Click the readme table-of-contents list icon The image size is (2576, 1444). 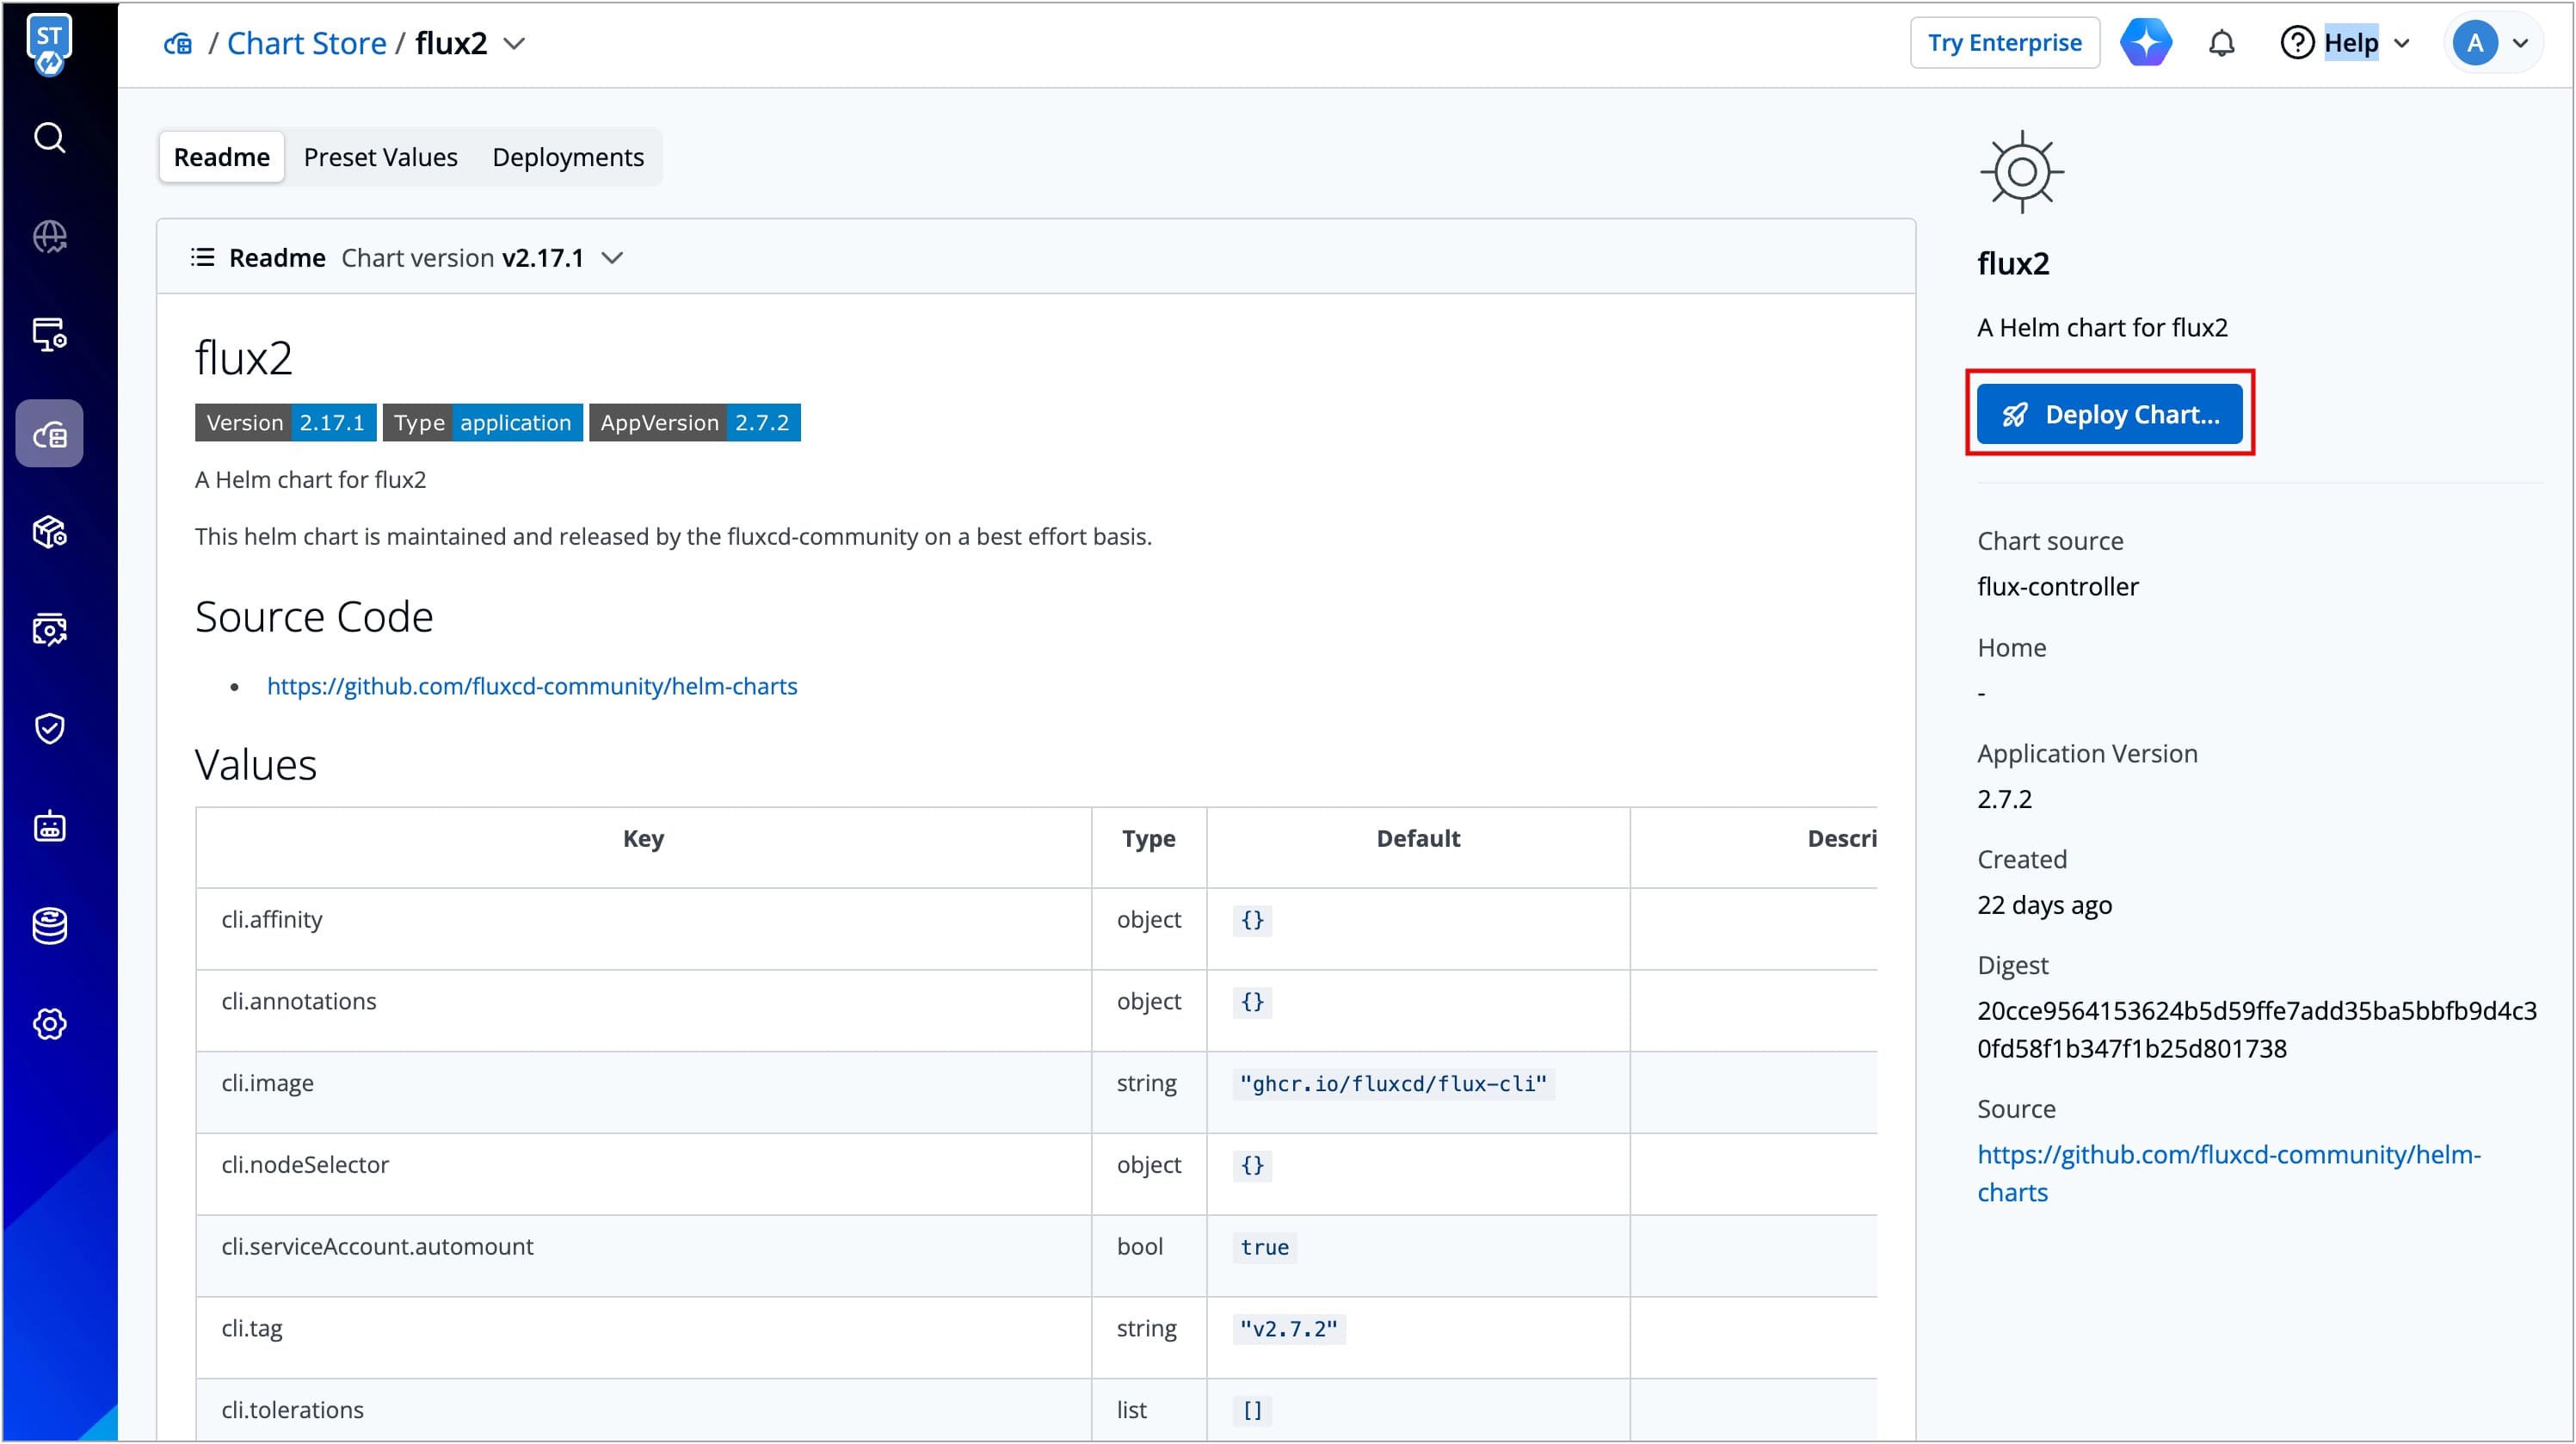pos(202,258)
